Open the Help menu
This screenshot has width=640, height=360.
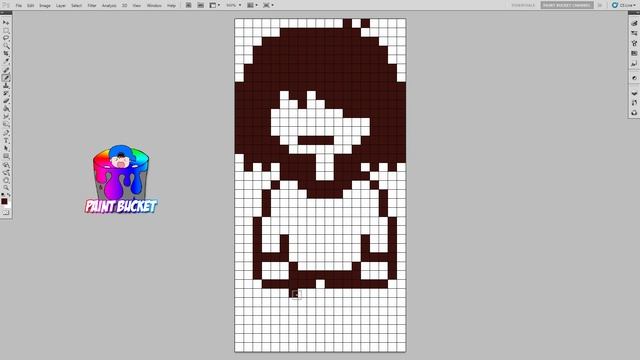point(171,6)
